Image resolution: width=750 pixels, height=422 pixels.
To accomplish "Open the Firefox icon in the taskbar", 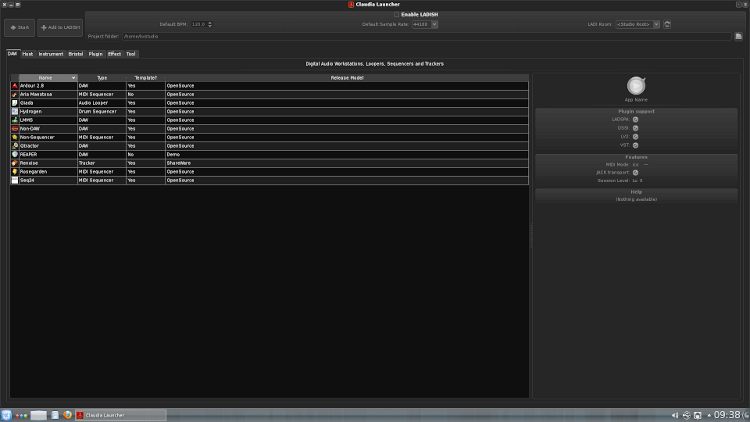I will point(67,415).
